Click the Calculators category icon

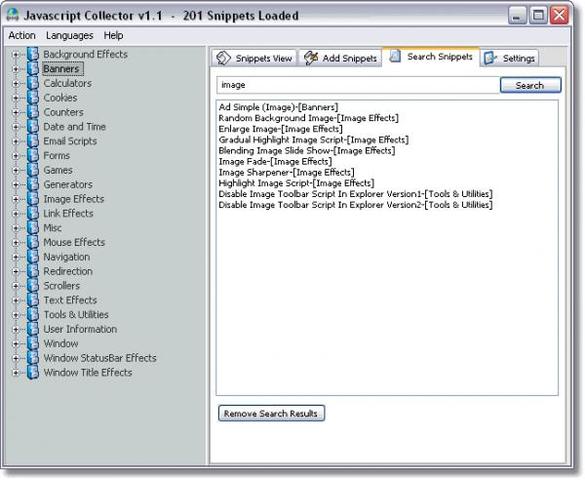click(x=33, y=83)
